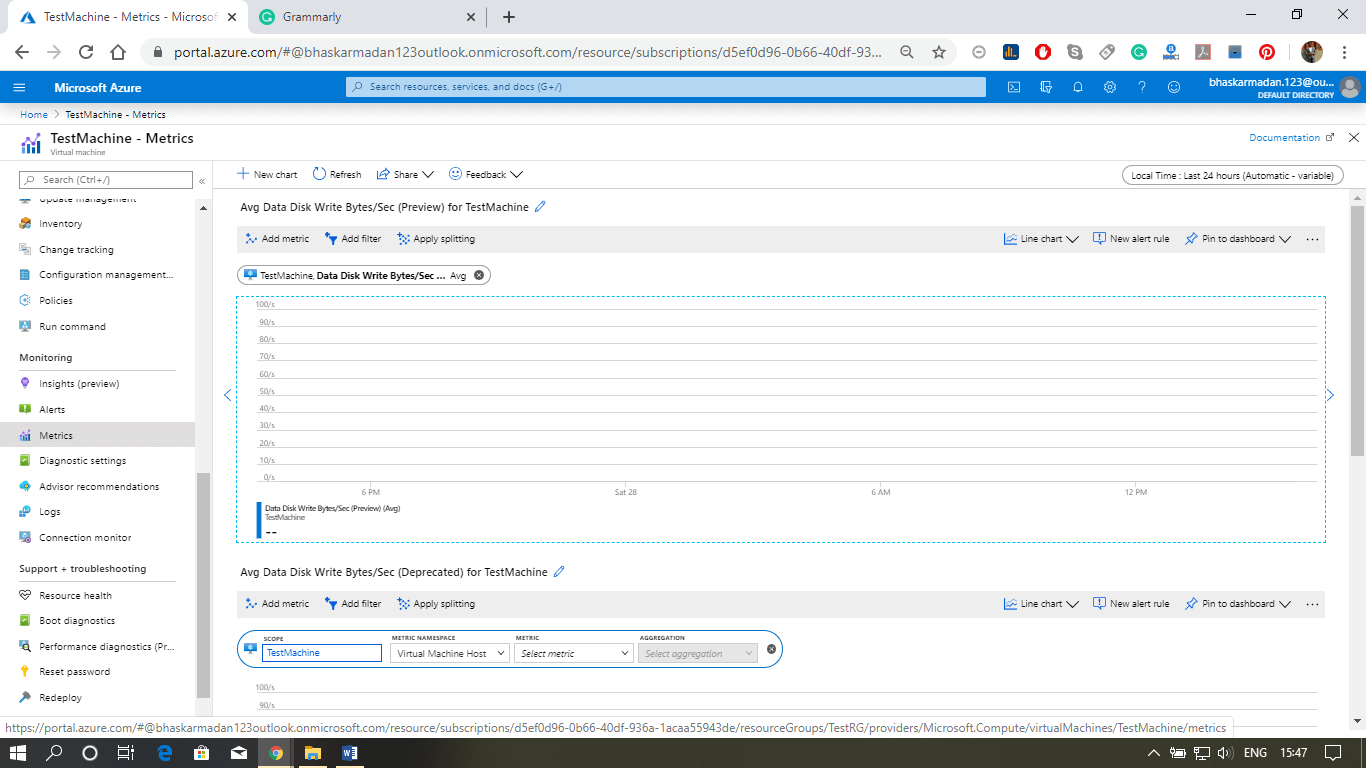Viewport: 1366px width, 768px height.
Task: Remove the Data Disk Write Bytes metric pill
Action: coord(479,275)
